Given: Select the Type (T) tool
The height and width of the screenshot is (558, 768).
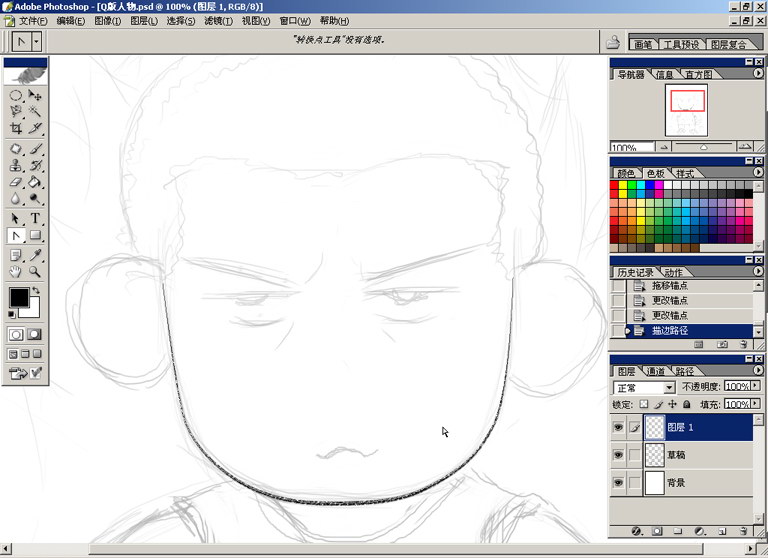Looking at the screenshot, I should pos(35,218).
